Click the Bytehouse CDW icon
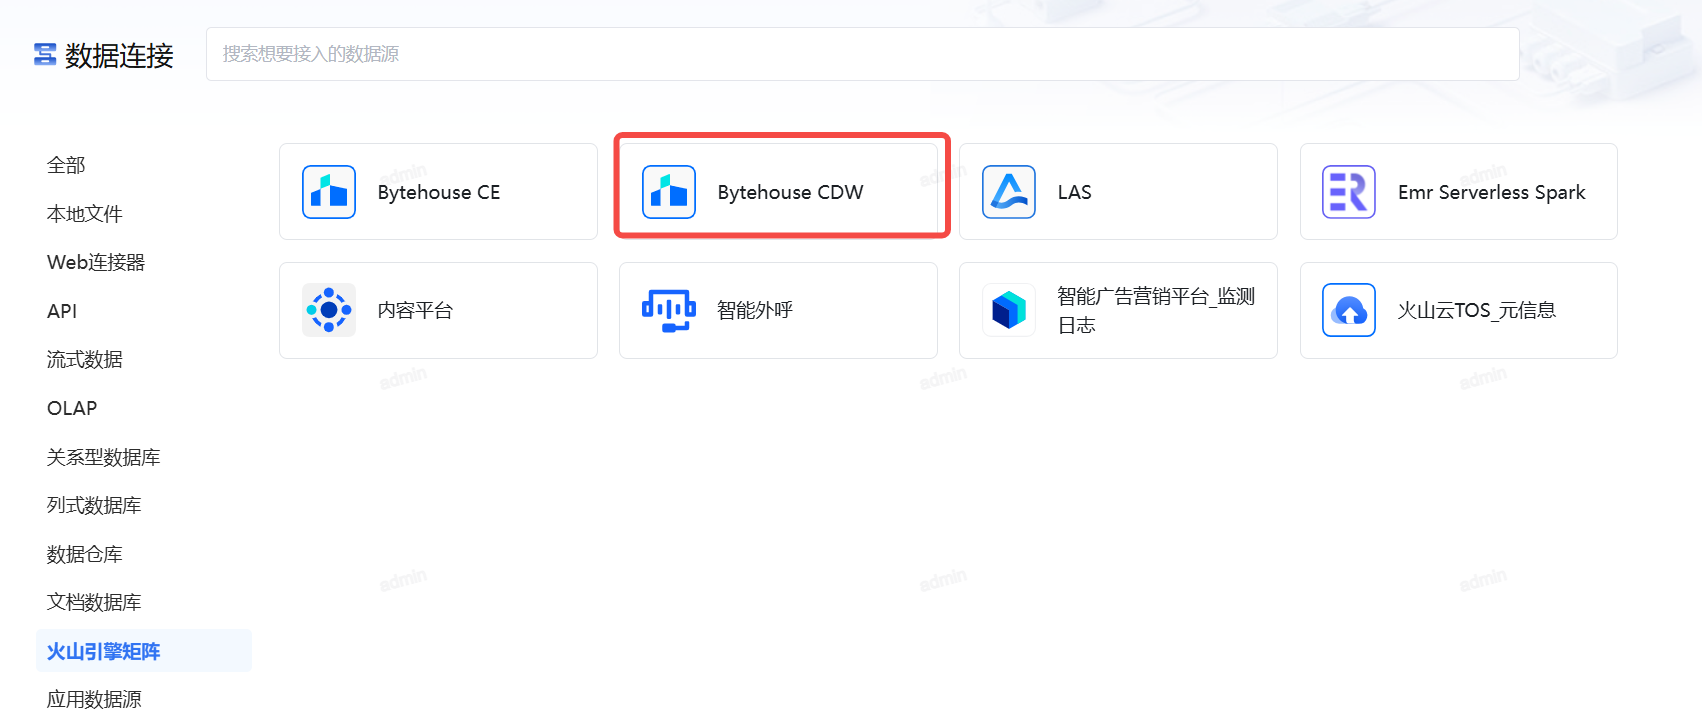 pyautogui.click(x=669, y=192)
